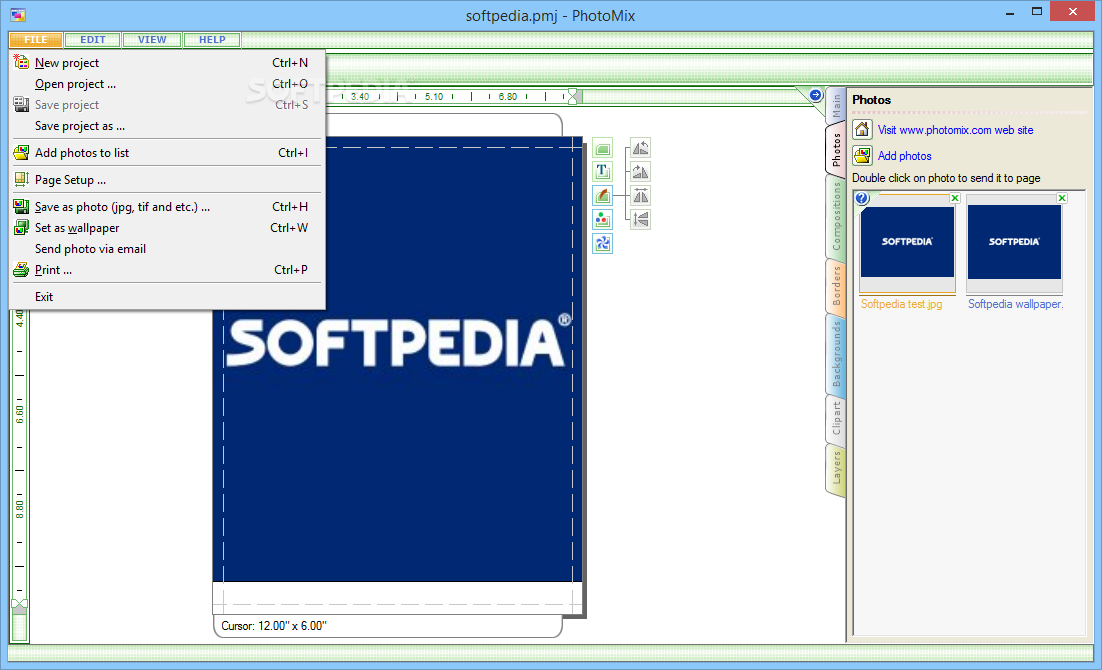Switch to the Main side tab
Viewport: 1102px width, 670px height.
click(836, 105)
